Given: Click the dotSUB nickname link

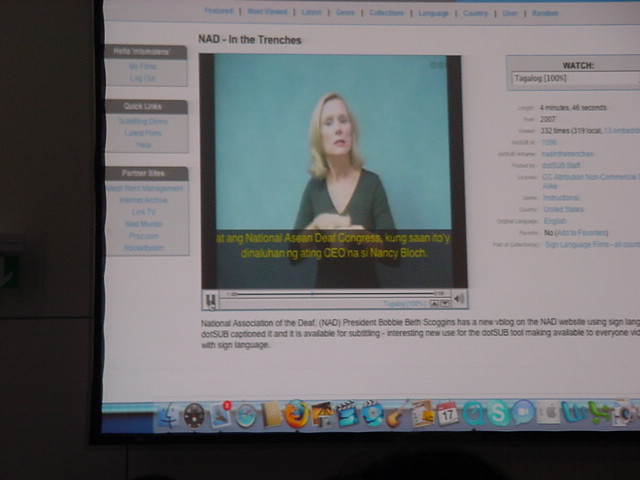Looking at the screenshot, I should click(x=567, y=154).
